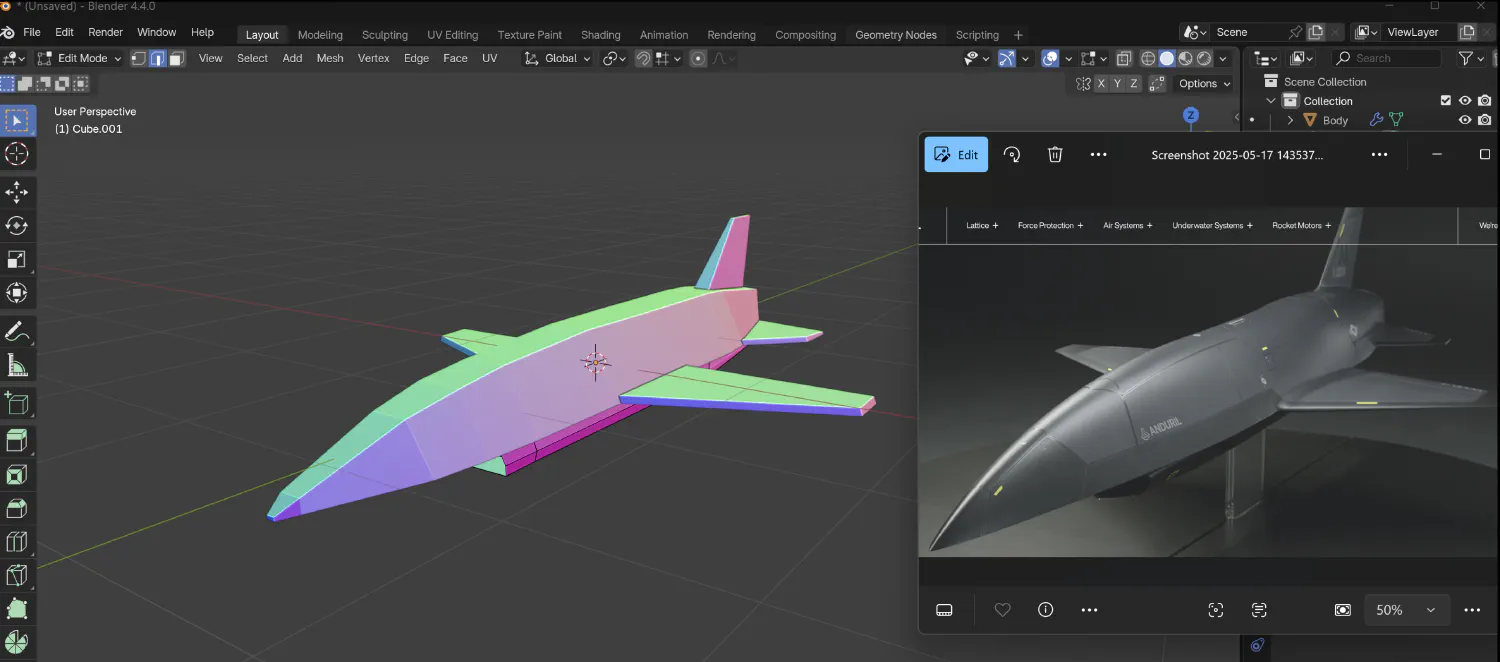
Task: Switch to face select mode
Action: [177, 59]
